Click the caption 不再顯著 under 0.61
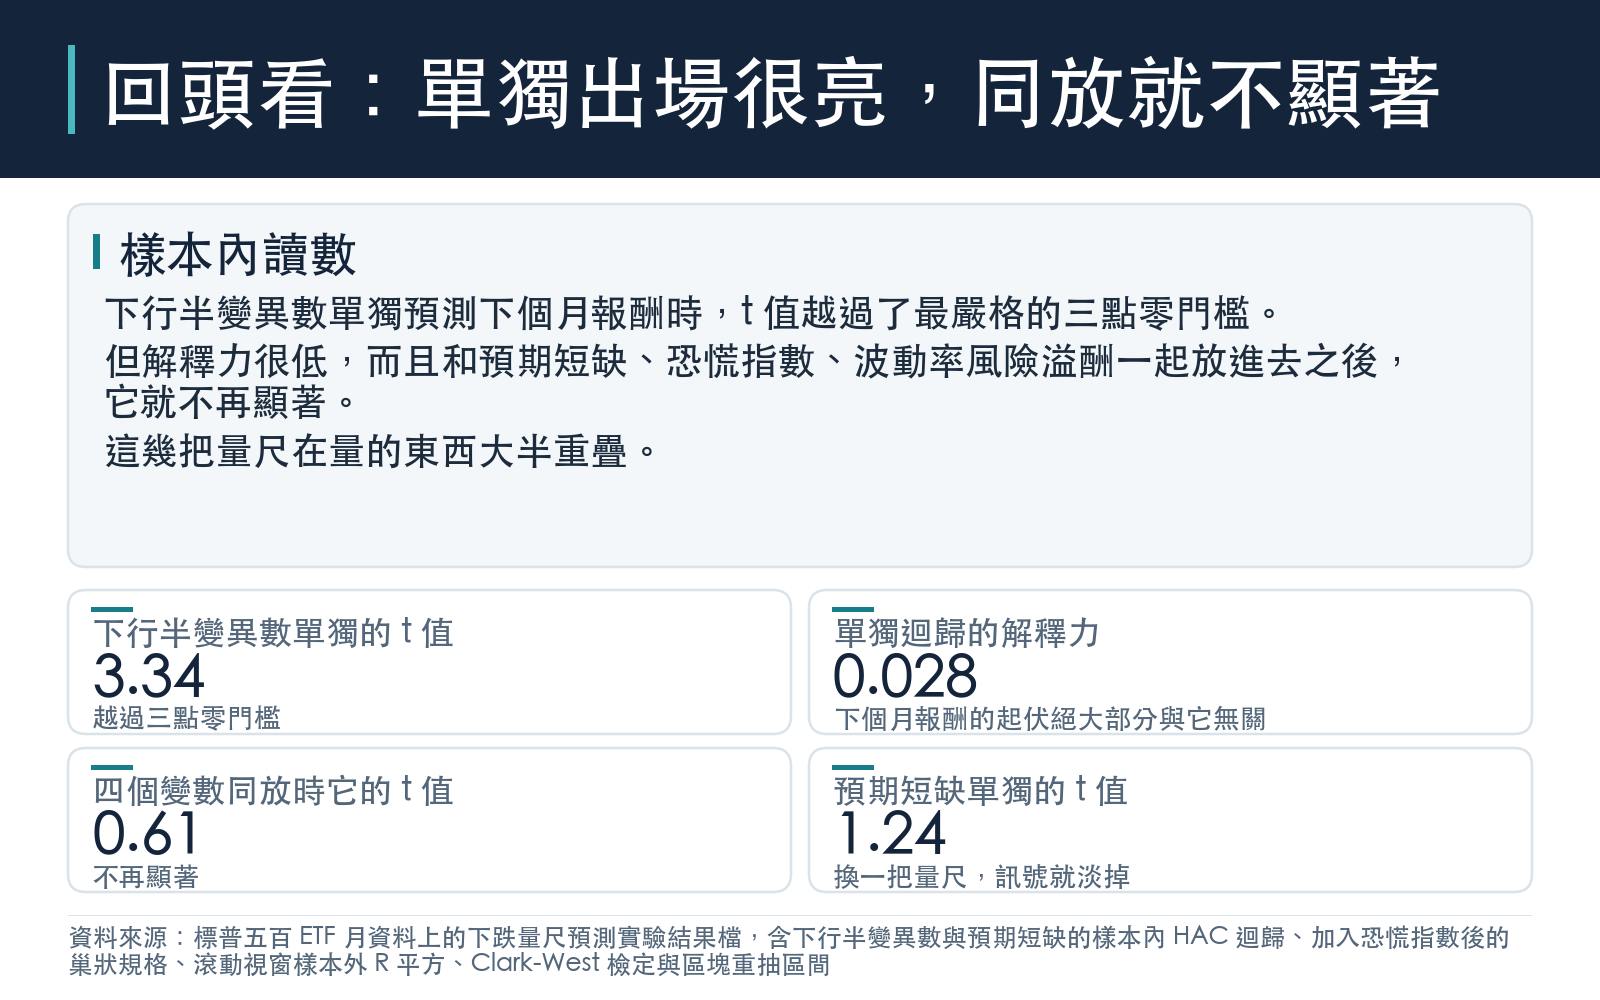 [146, 876]
